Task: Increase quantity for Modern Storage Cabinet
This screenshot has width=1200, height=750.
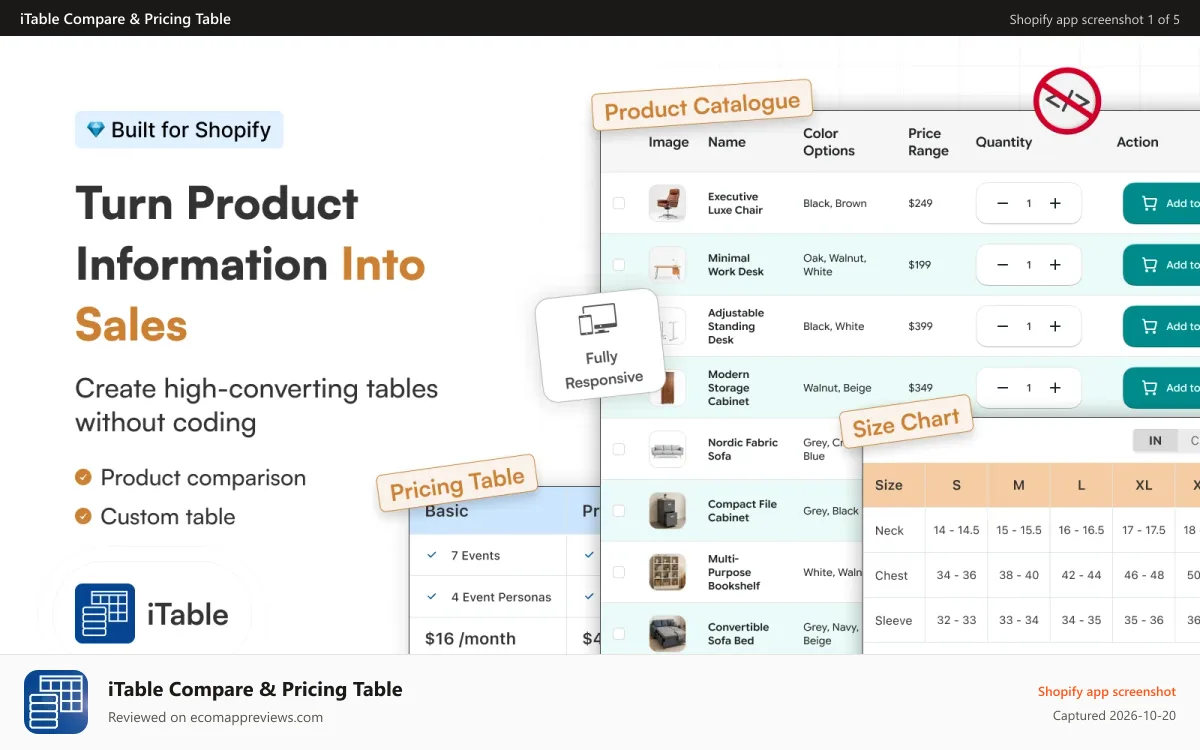Action: pyautogui.click(x=1055, y=388)
